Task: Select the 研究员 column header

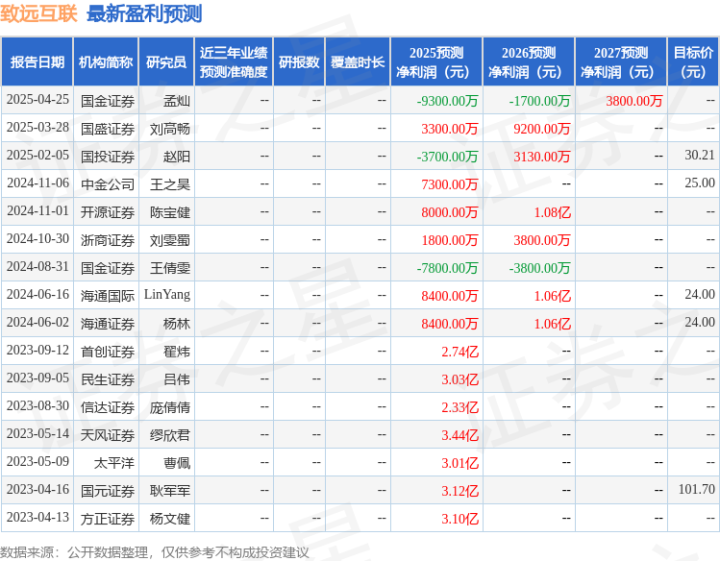Action: tap(166, 62)
